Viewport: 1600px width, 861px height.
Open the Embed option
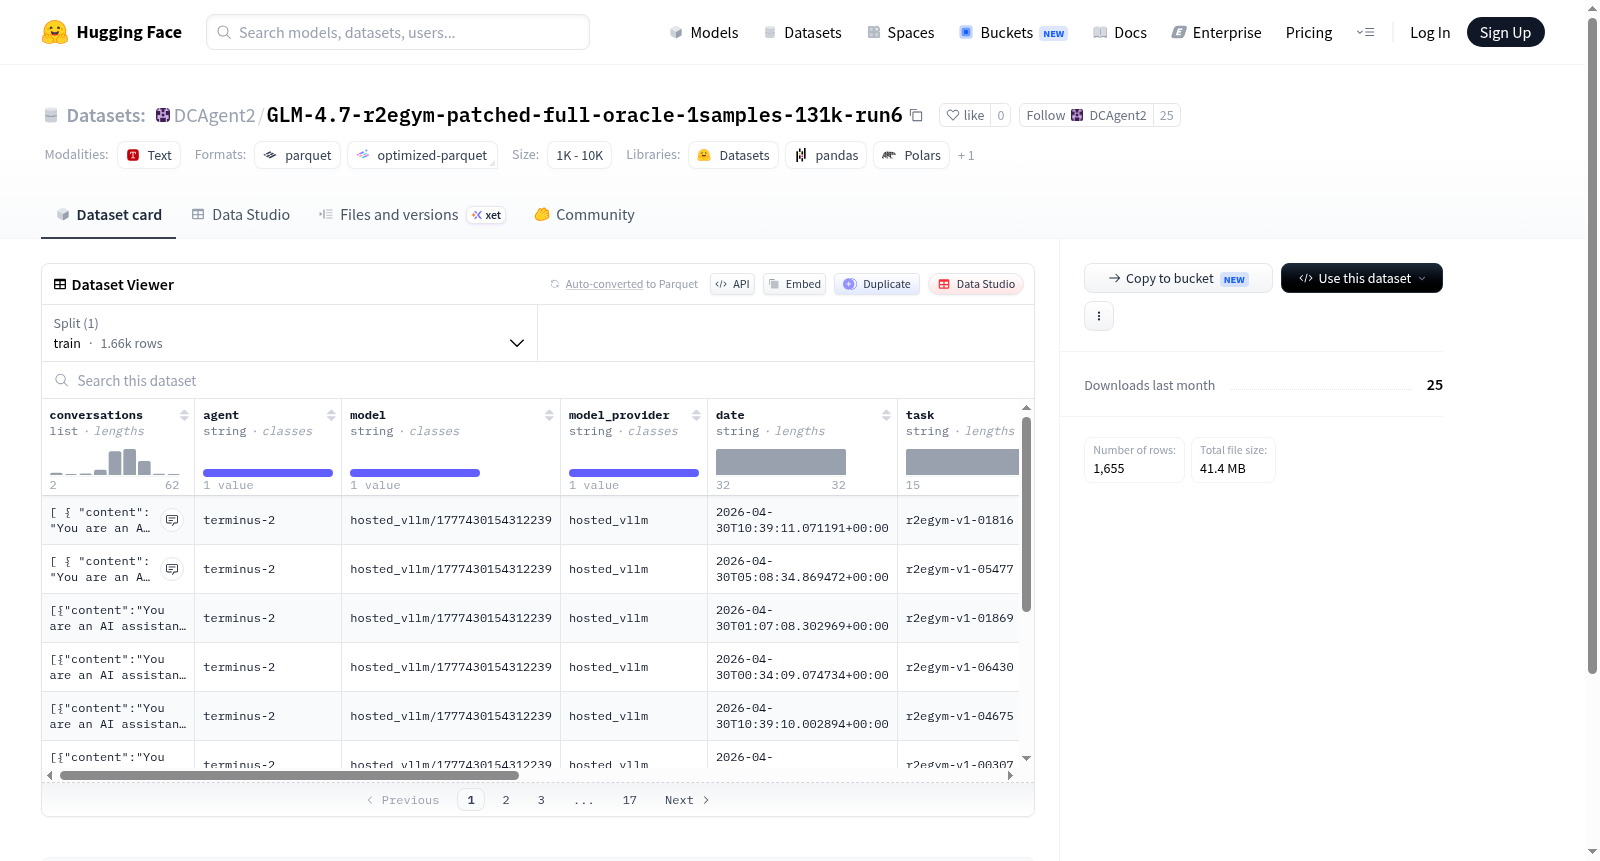[794, 284]
